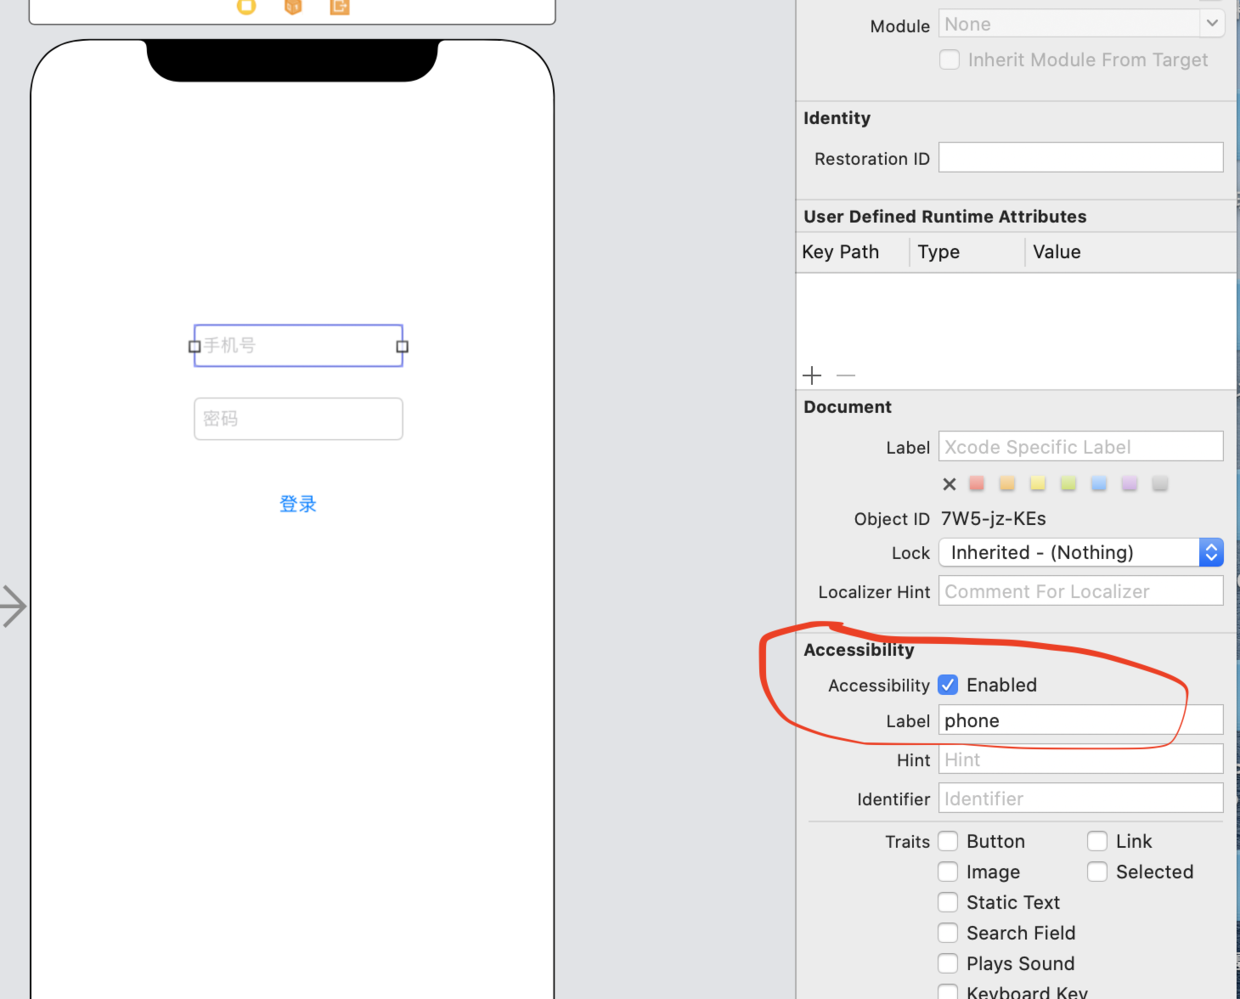Enable the Plays Sound trait checkbox
The height and width of the screenshot is (999, 1240).
point(948,963)
